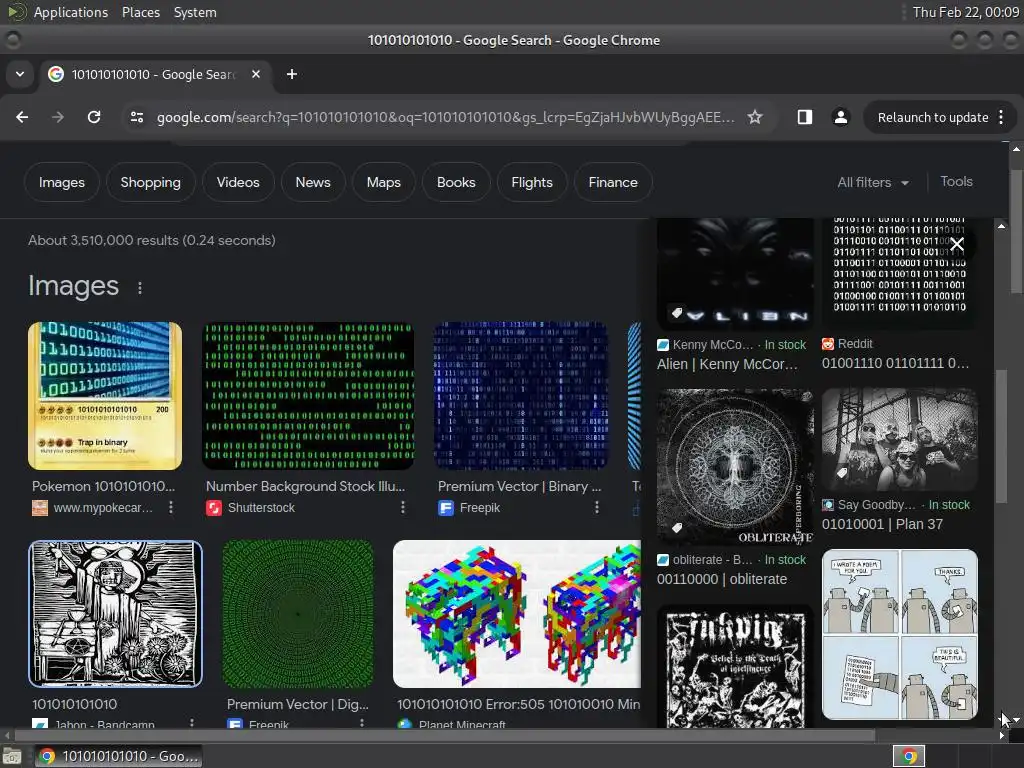The width and height of the screenshot is (1024, 768).
Task: Open the robot poem comic thumbnail
Action: pos(899,634)
